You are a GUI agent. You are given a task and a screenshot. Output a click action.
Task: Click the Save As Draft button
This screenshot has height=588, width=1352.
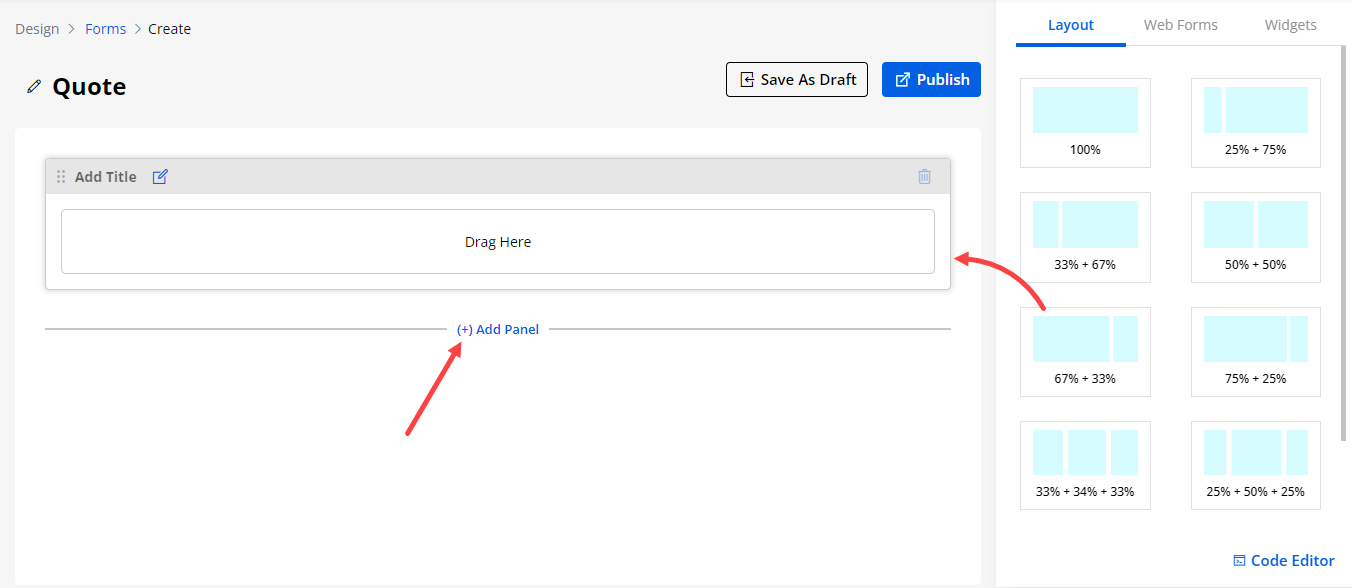(x=797, y=80)
